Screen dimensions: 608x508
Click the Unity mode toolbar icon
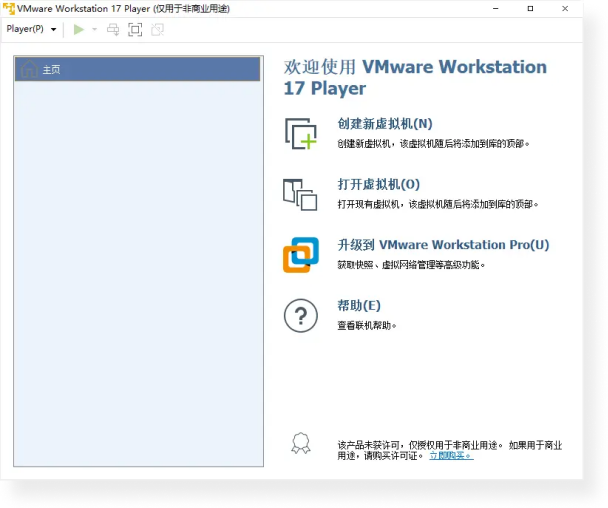click(x=157, y=29)
